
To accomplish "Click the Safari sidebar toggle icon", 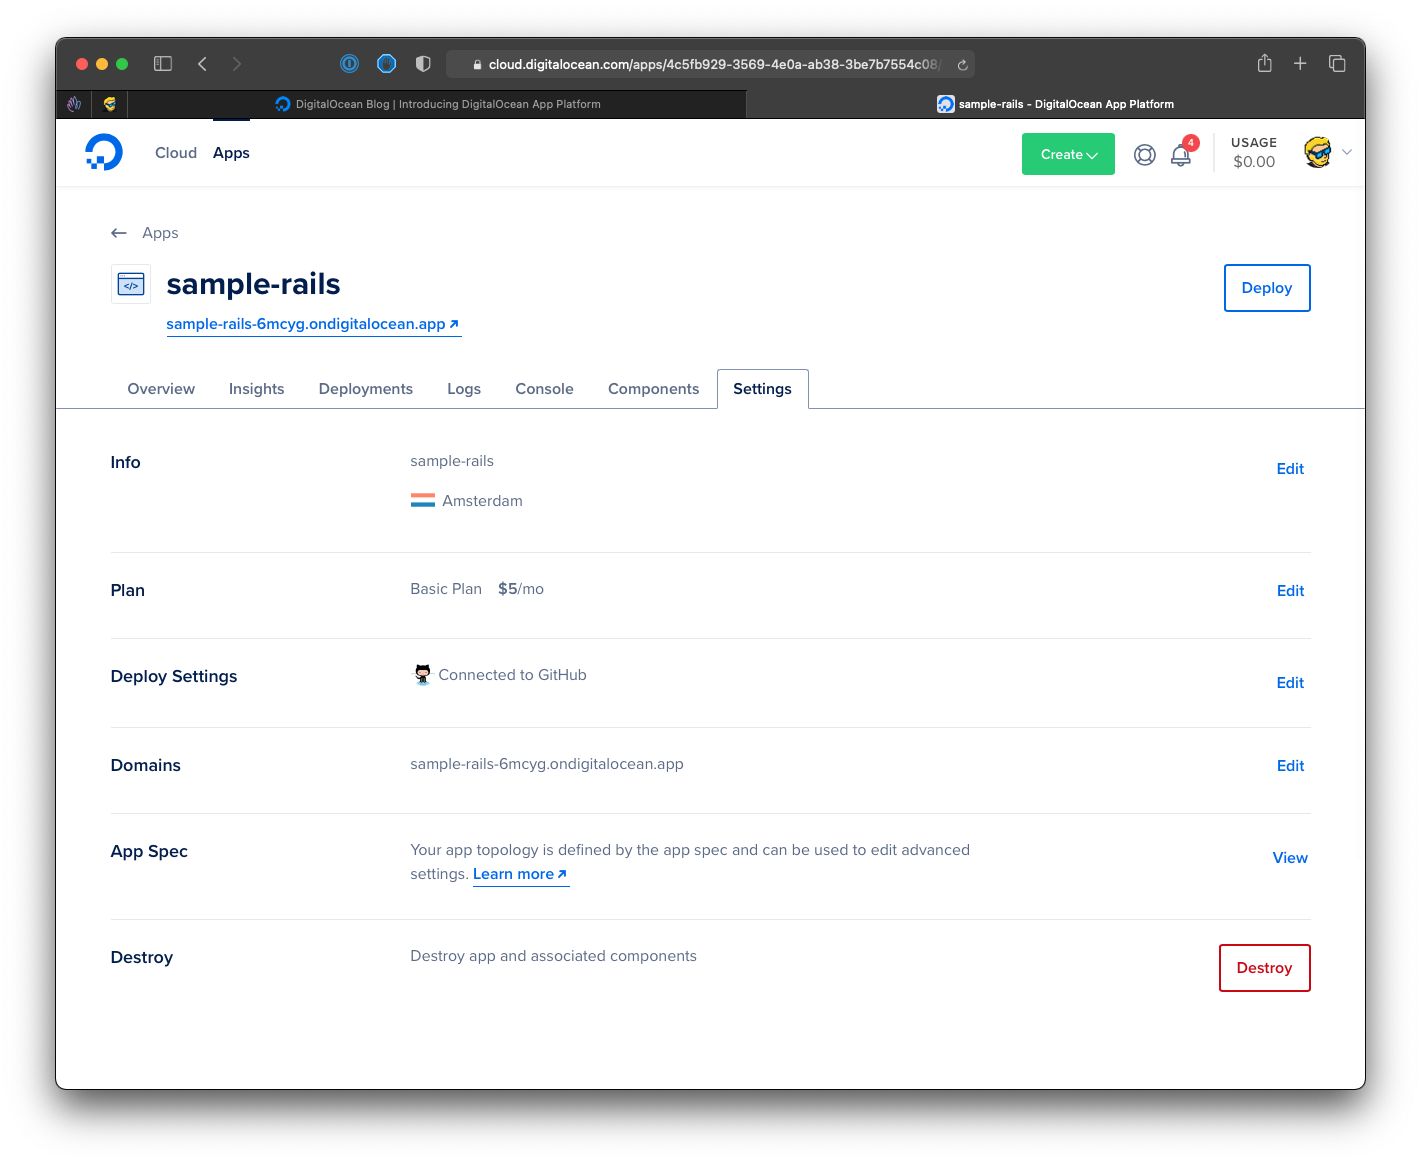I will (x=163, y=64).
